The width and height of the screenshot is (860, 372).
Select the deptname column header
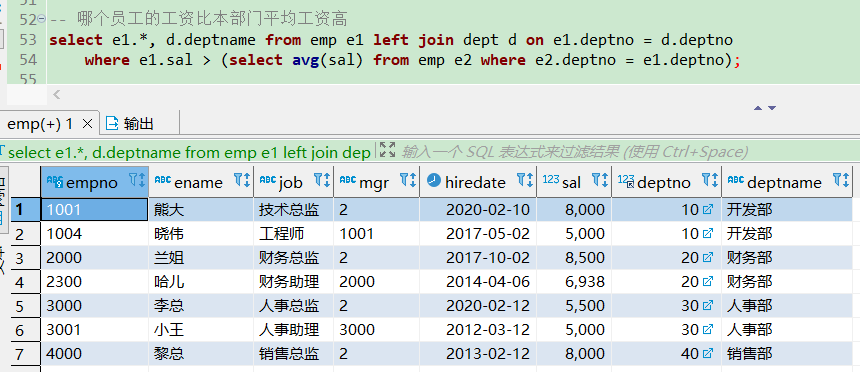[787, 181]
